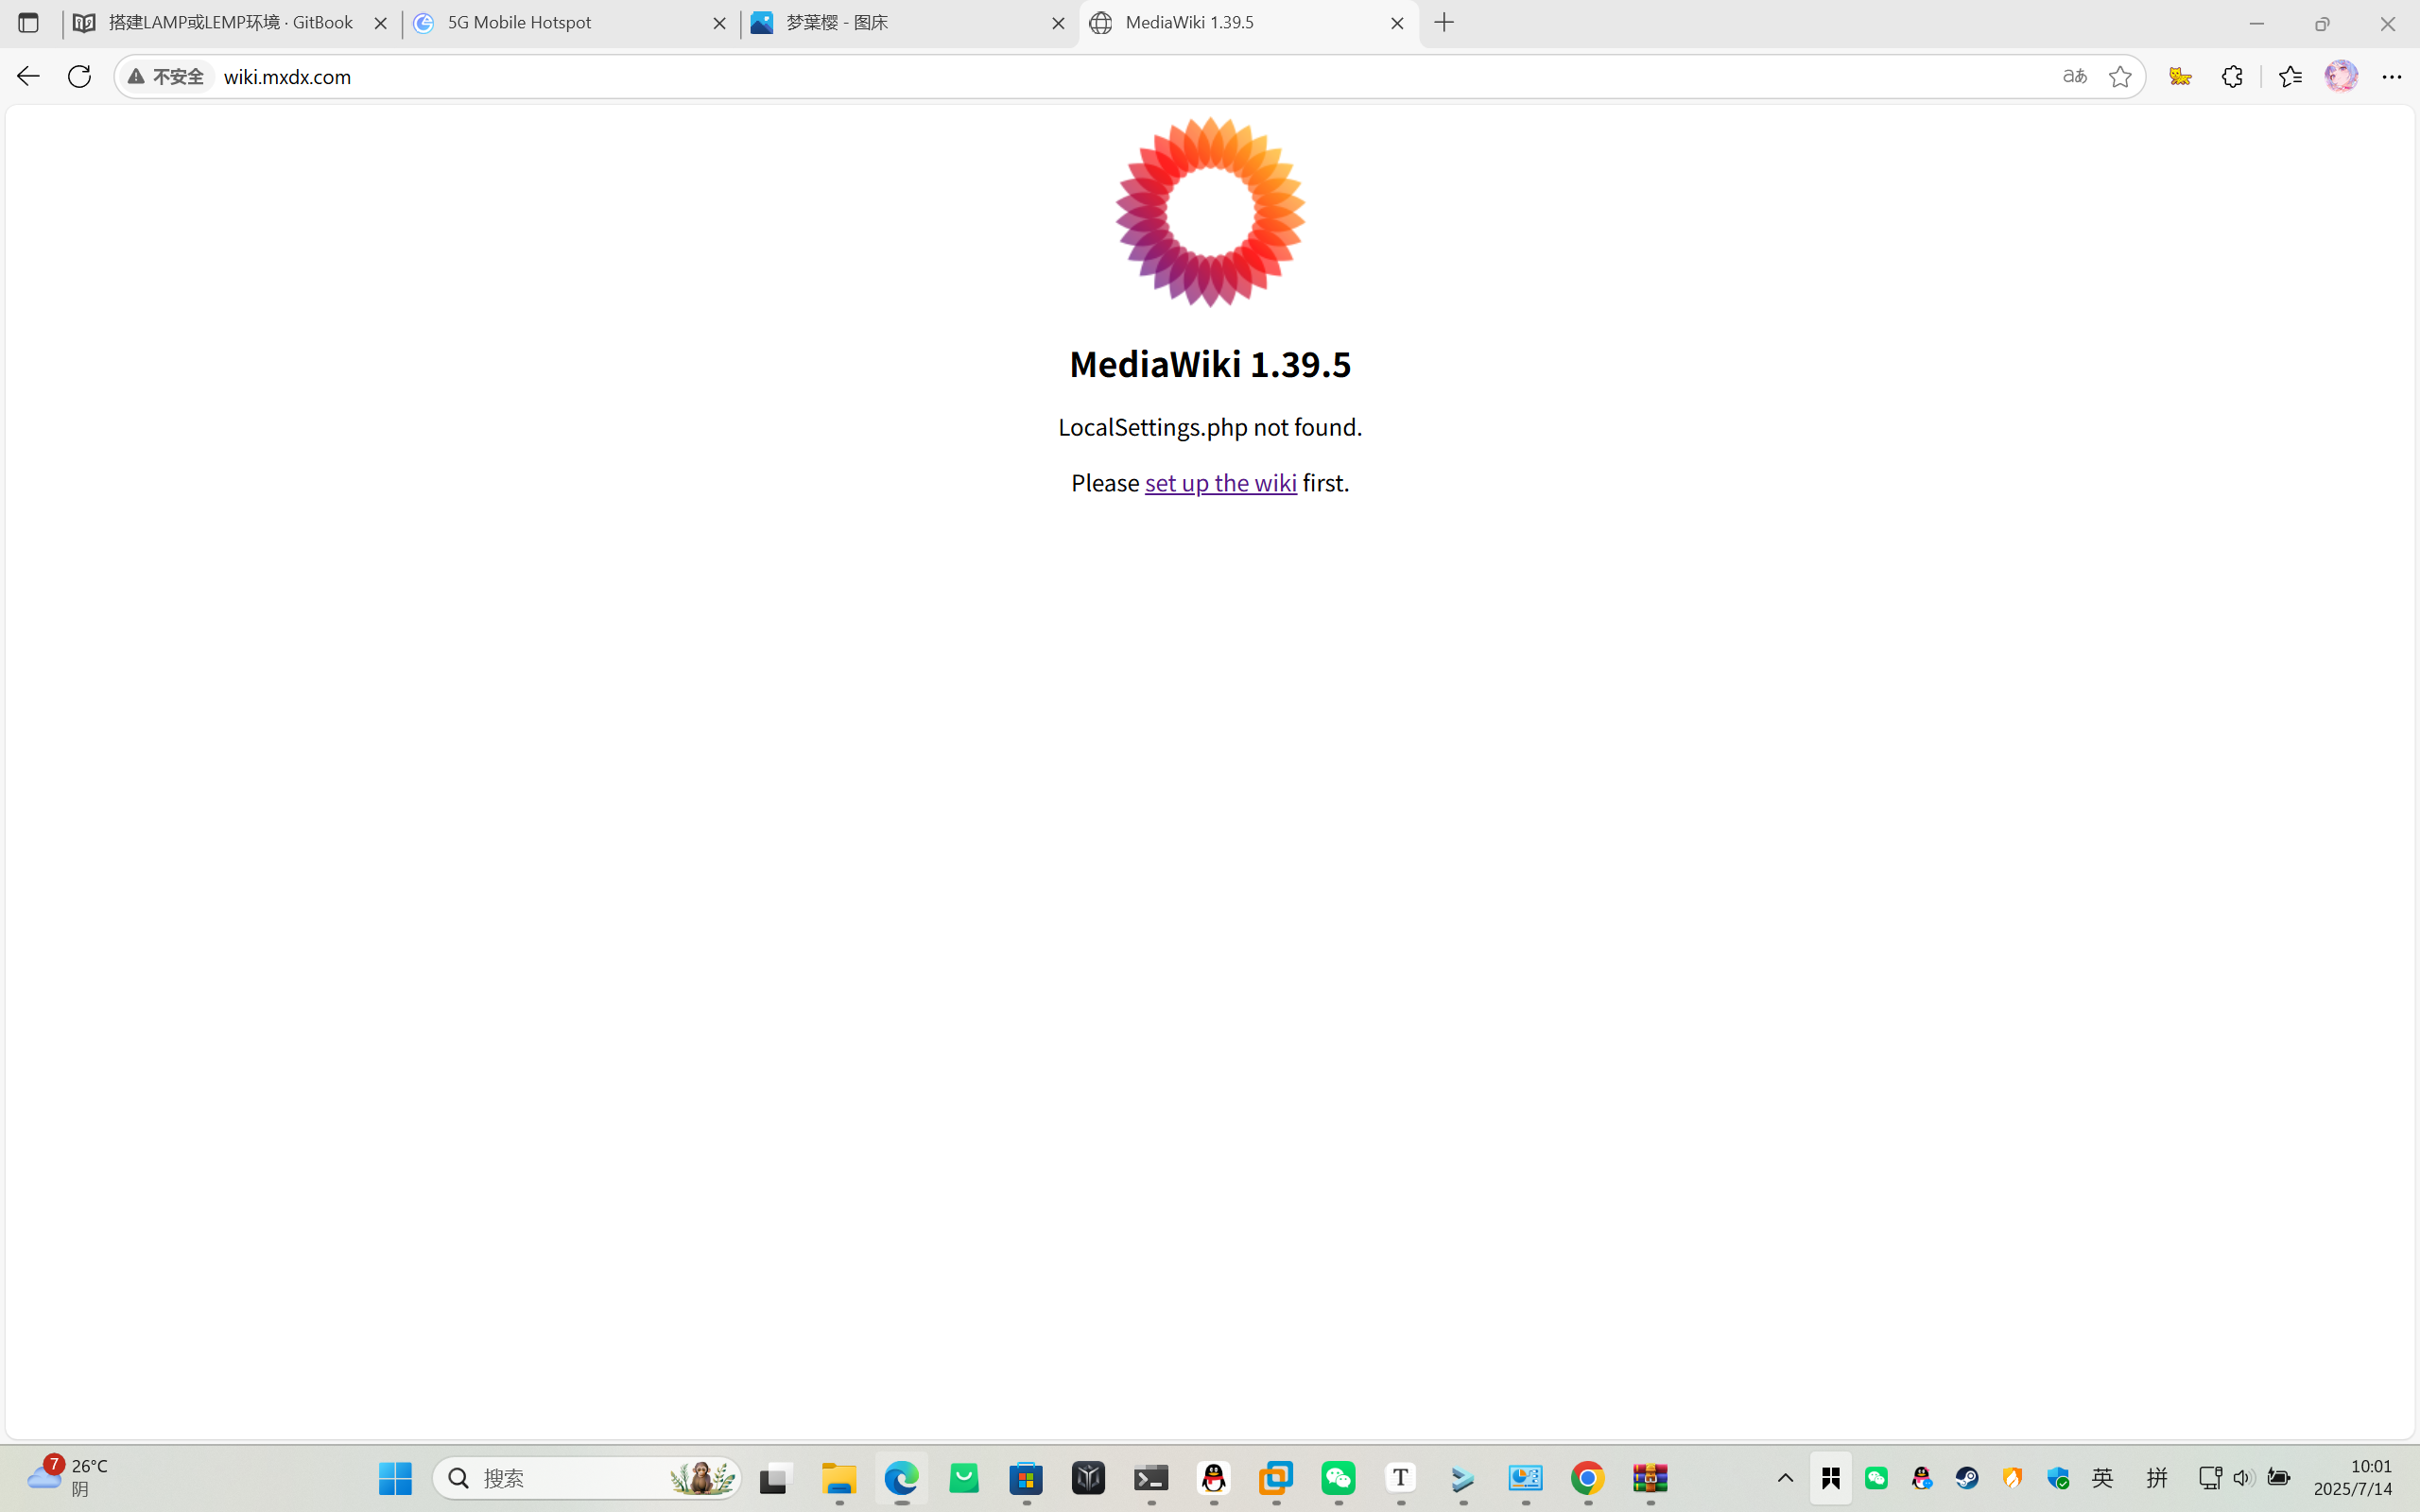Viewport: 2420px width, 1512px height.
Task: Open the 不安全 site security info badge
Action: pyautogui.click(x=166, y=77)
